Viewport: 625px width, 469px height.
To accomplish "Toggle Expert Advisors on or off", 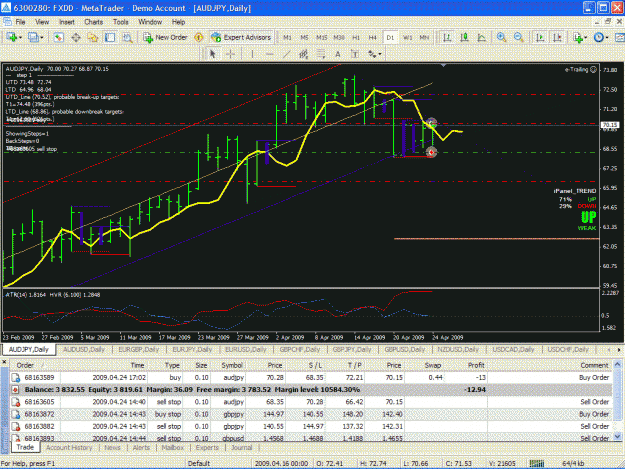I will 241,37.
